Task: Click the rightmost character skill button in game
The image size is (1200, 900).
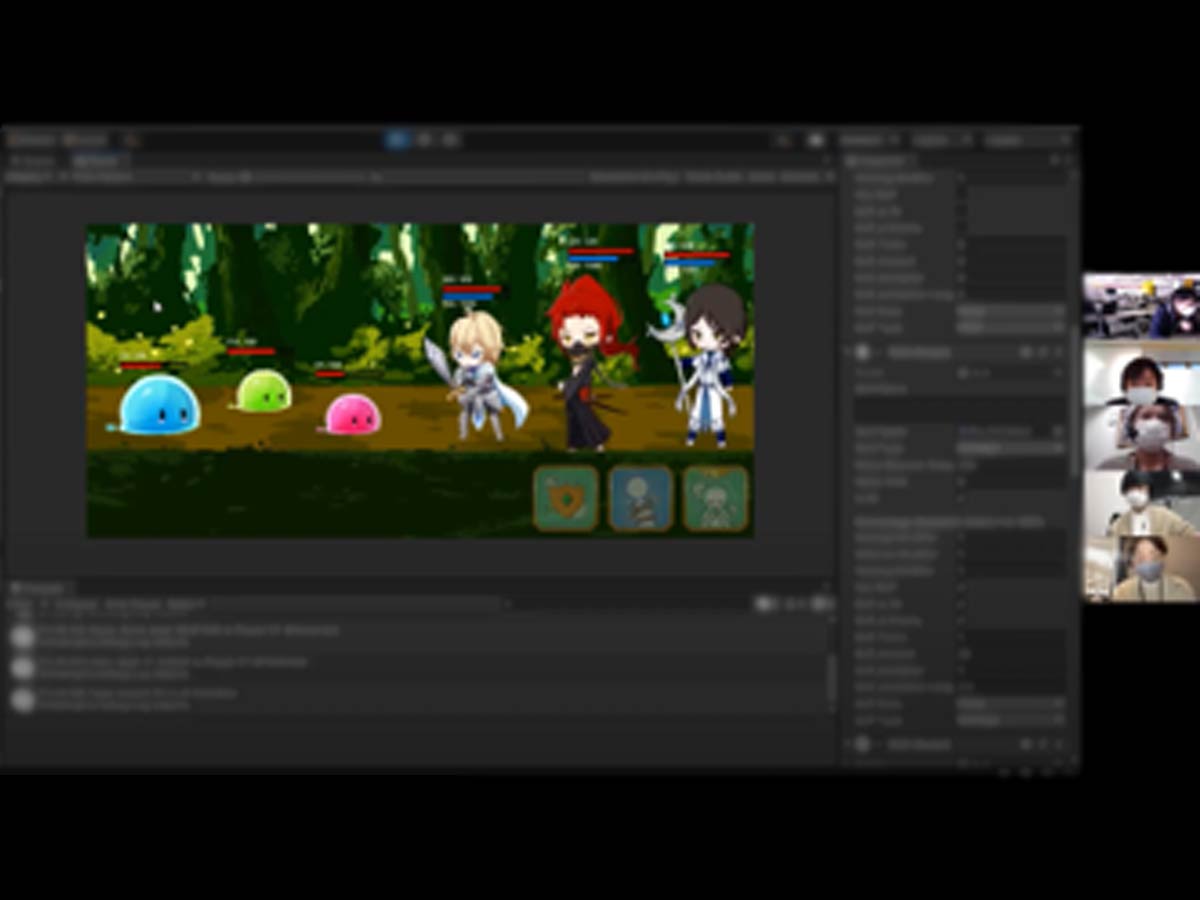Action: pos(716,498)
